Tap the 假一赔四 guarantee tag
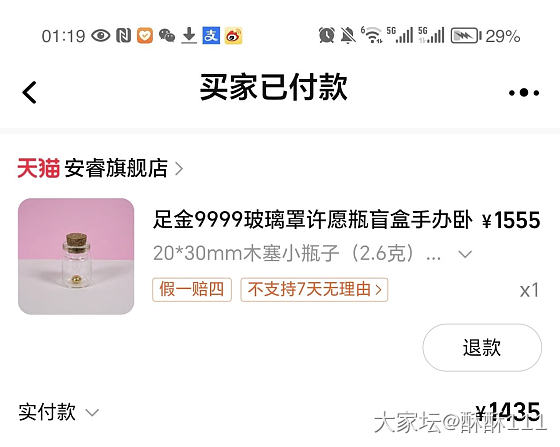This screenshot has width=560, height=447. tap(192, 290)
